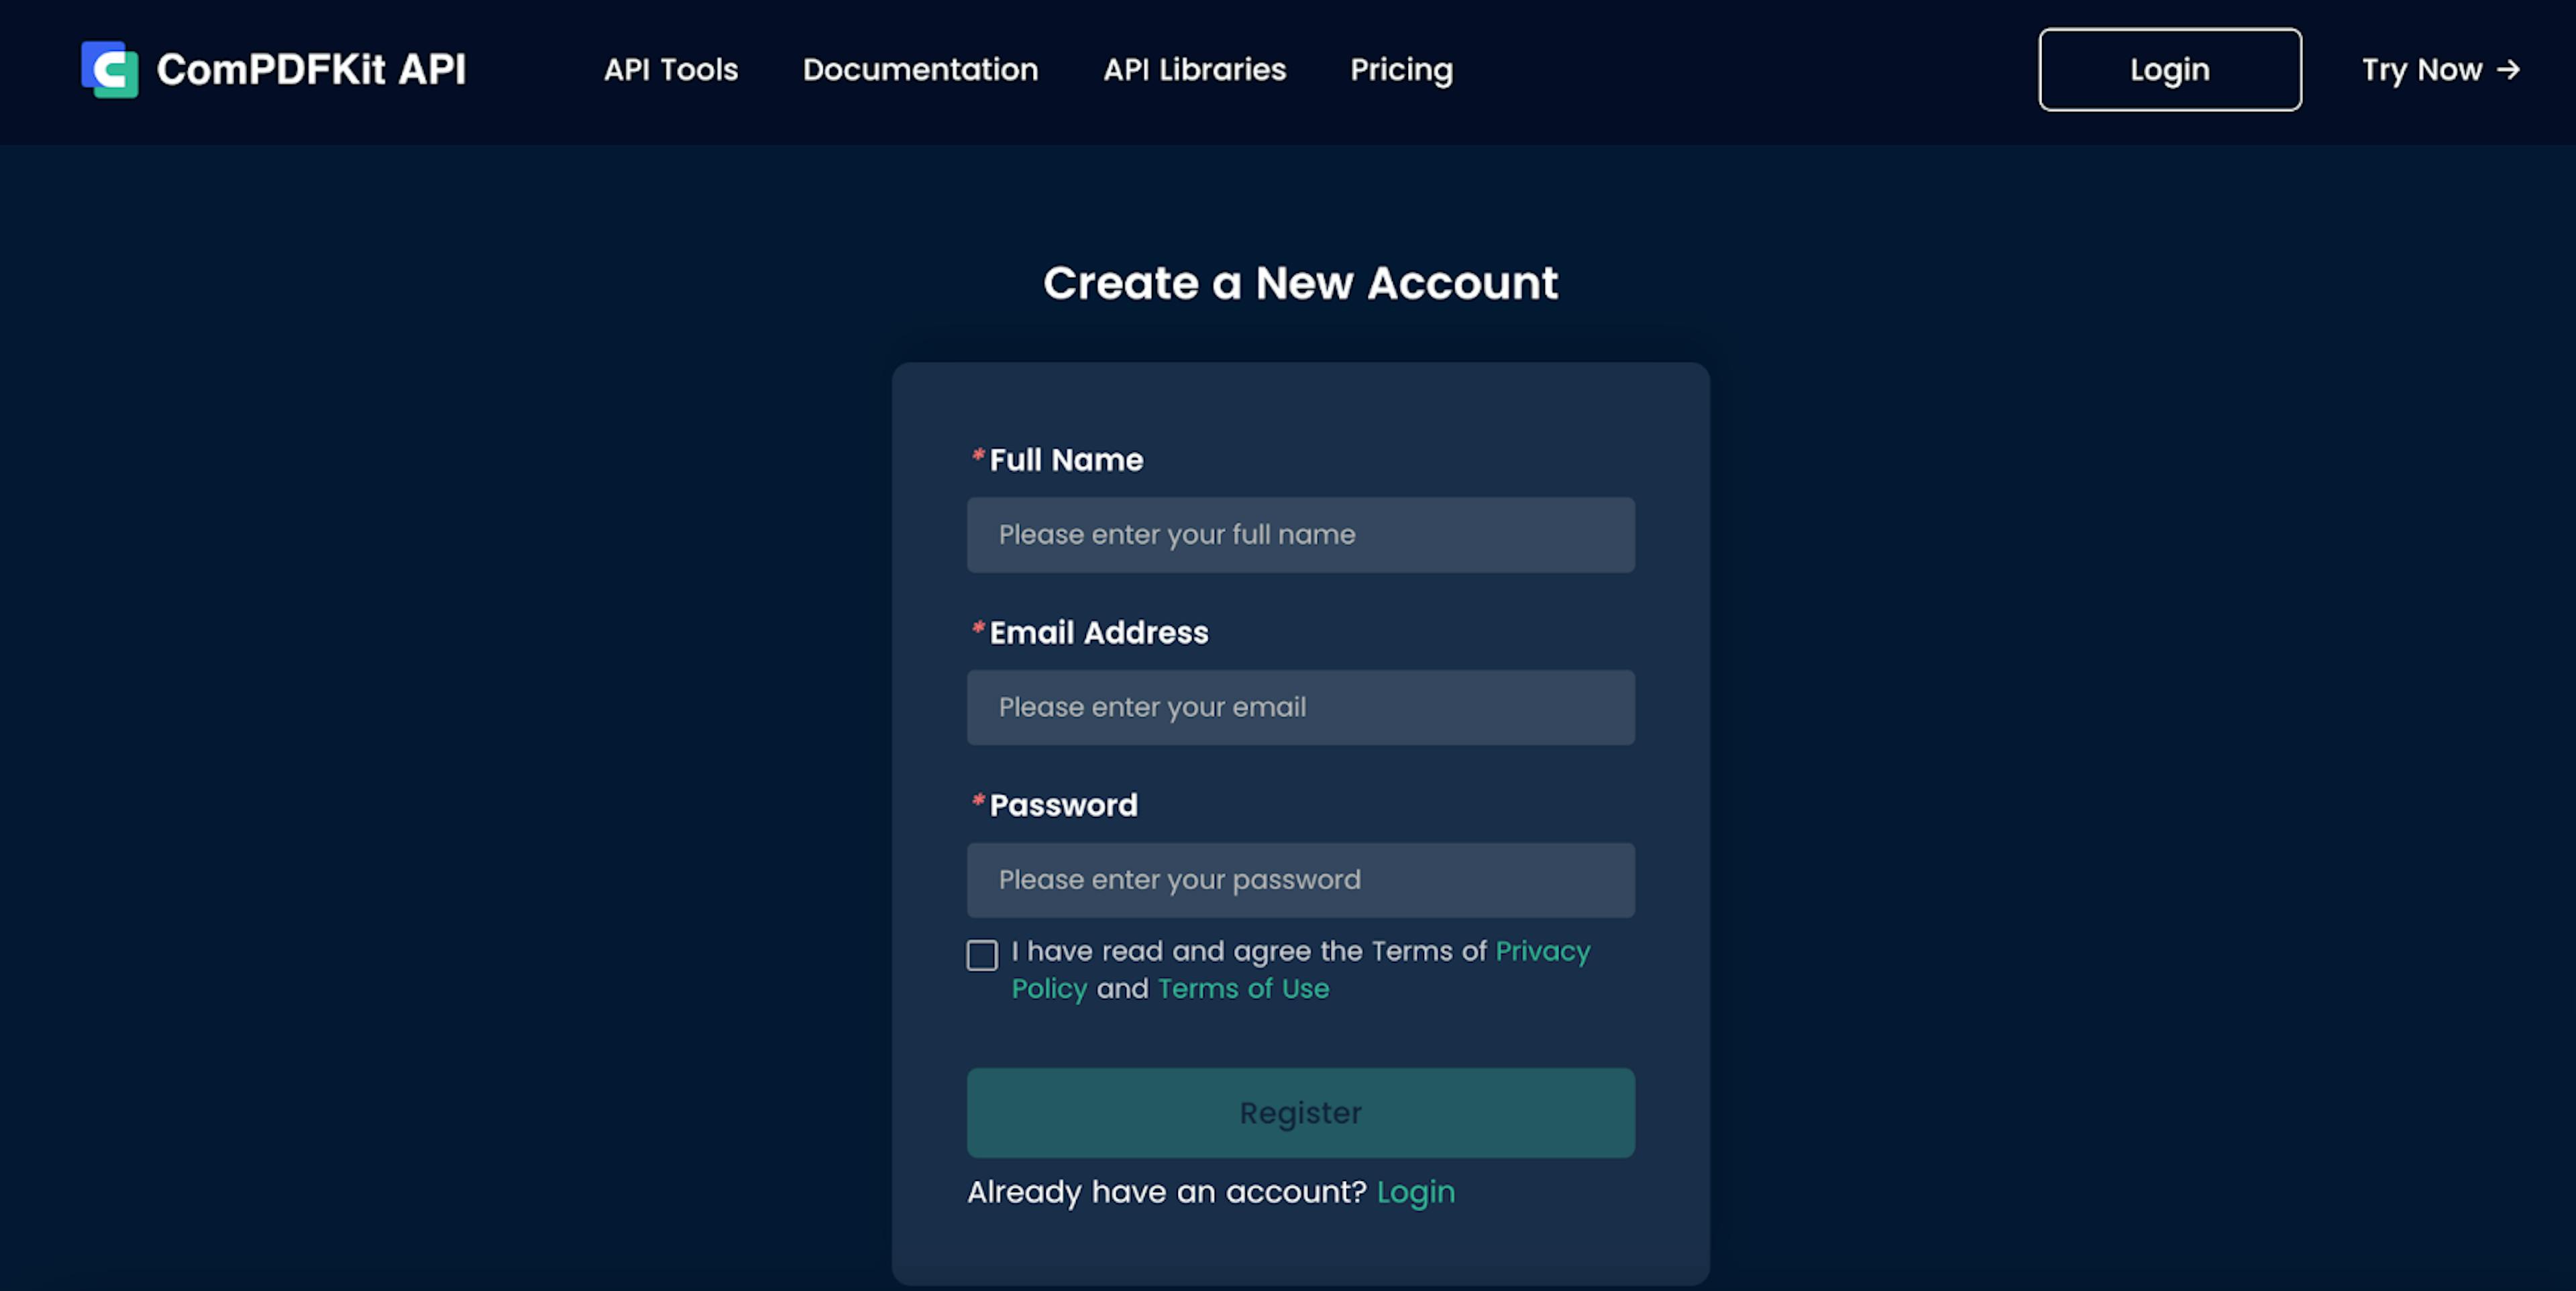Click the Full Name input field
The height and width of the screenshot is (1291, 2576).
(x=1301, y=534)
